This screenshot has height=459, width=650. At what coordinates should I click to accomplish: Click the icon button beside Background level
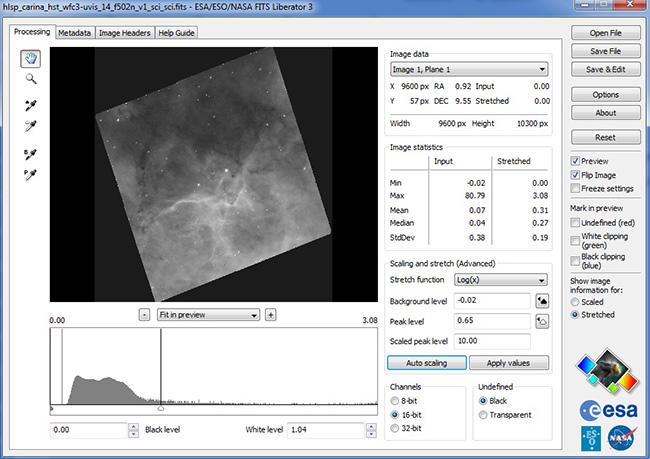coord(542,300)
